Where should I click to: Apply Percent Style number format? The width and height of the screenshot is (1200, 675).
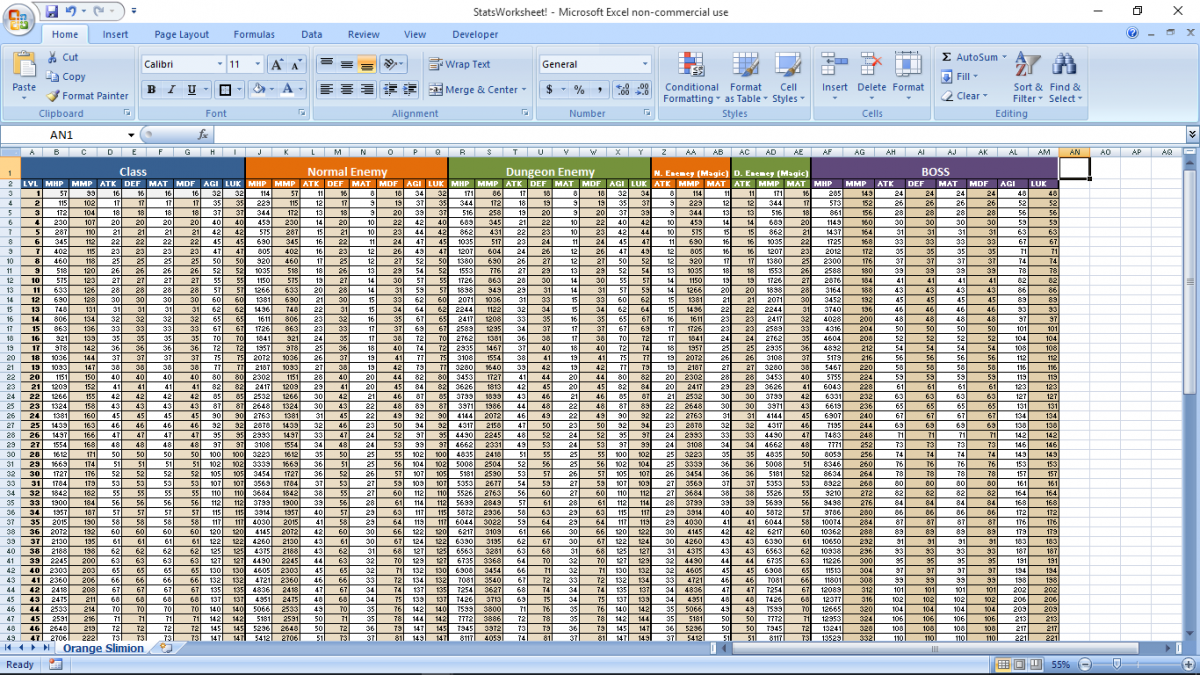click(x=578, y=90)
